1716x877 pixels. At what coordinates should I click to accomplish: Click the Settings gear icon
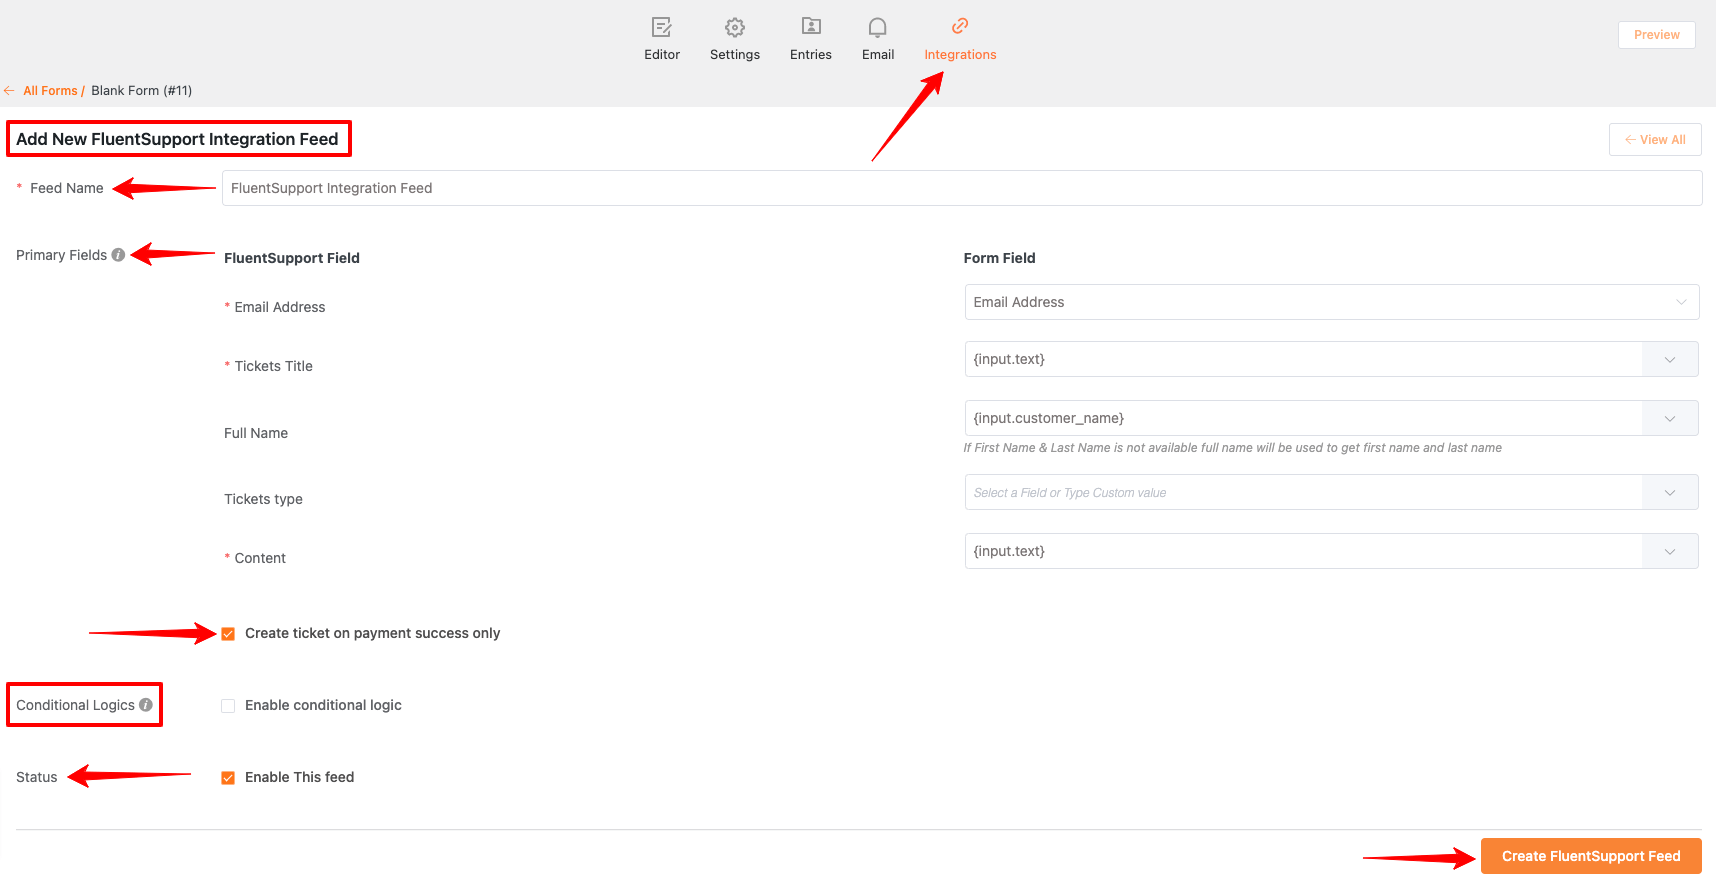[x=735, y=27]
